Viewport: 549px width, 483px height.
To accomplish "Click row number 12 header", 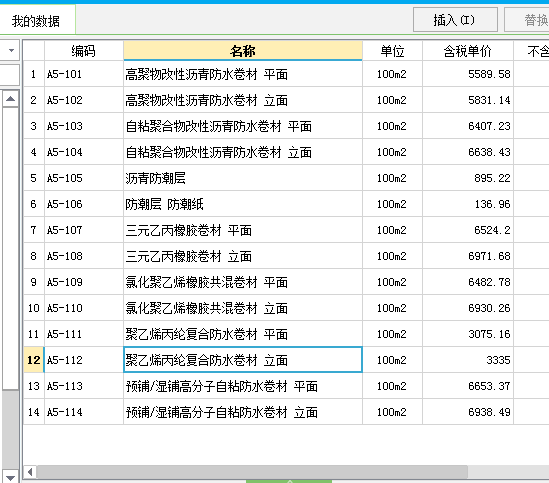I will 34,360.
